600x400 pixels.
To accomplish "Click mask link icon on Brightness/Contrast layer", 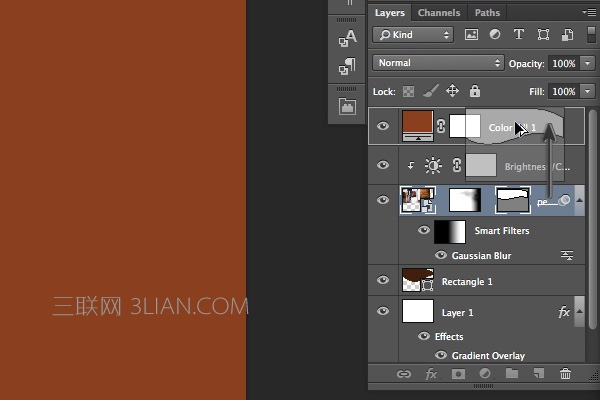I will (457, 165).
